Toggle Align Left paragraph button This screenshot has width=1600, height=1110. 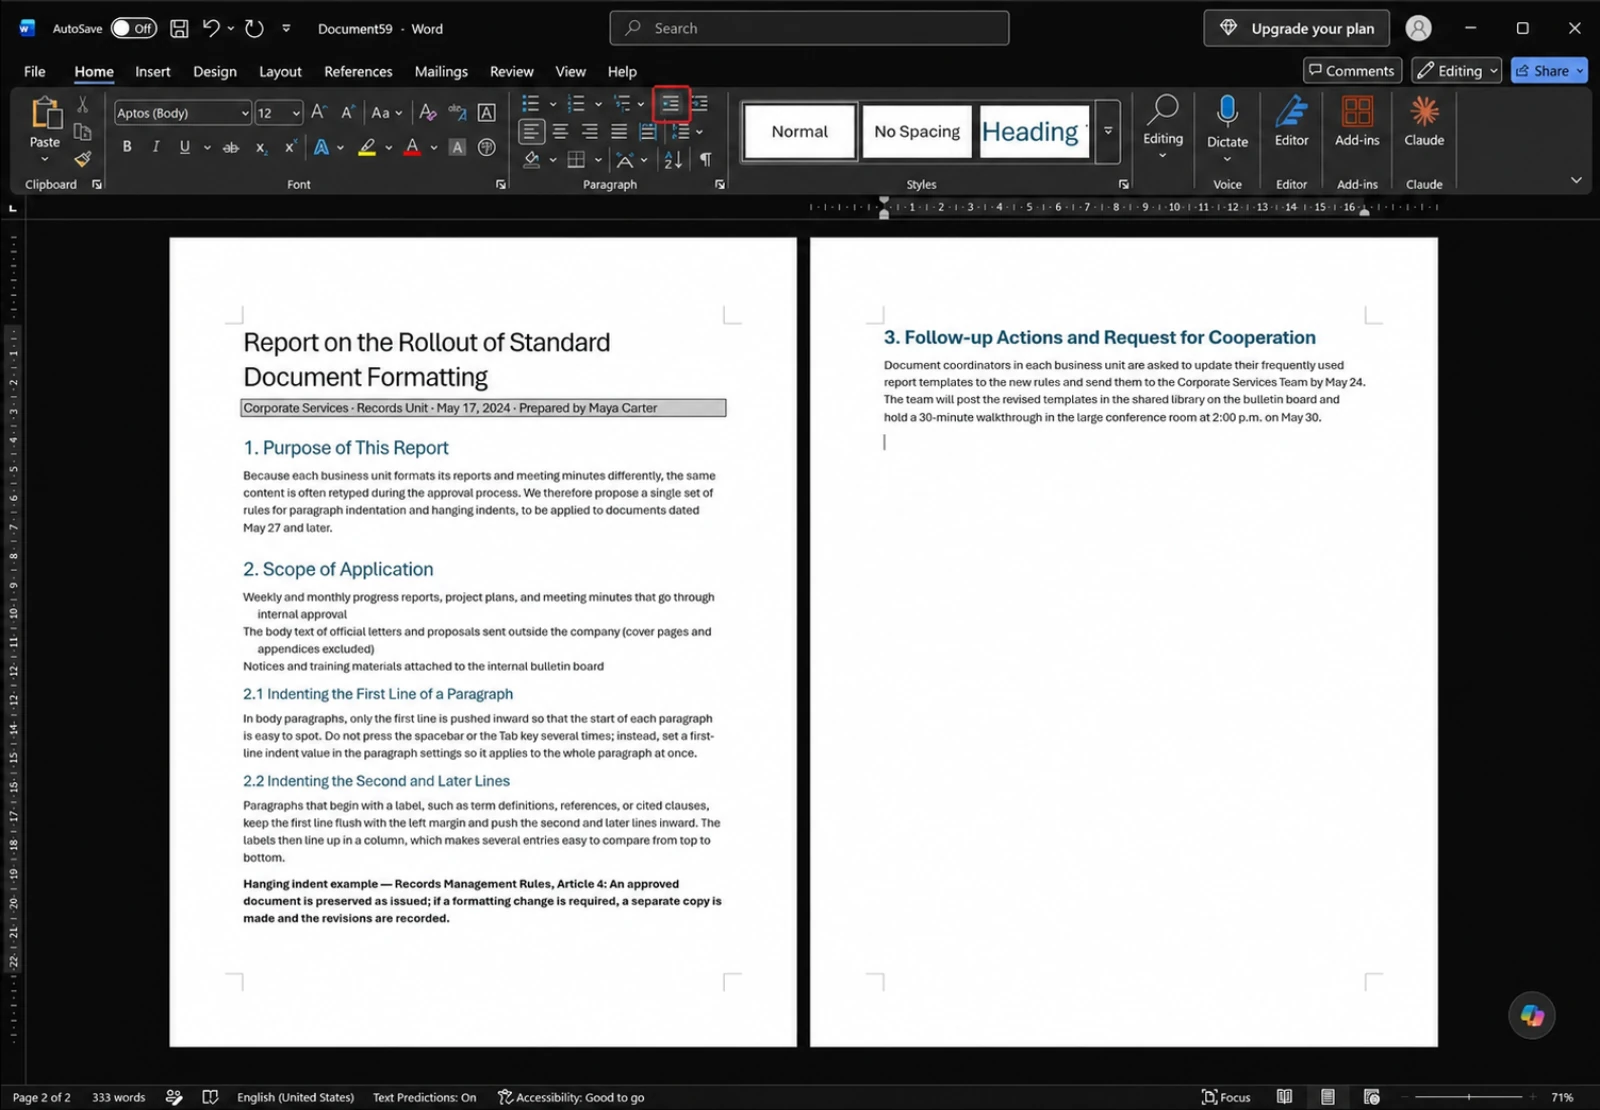531,131
